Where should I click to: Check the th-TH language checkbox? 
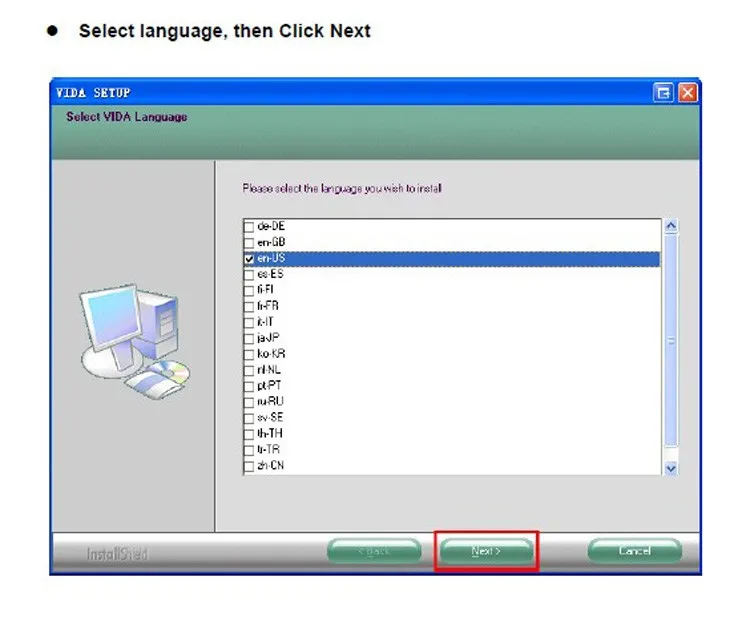point(249,434)
